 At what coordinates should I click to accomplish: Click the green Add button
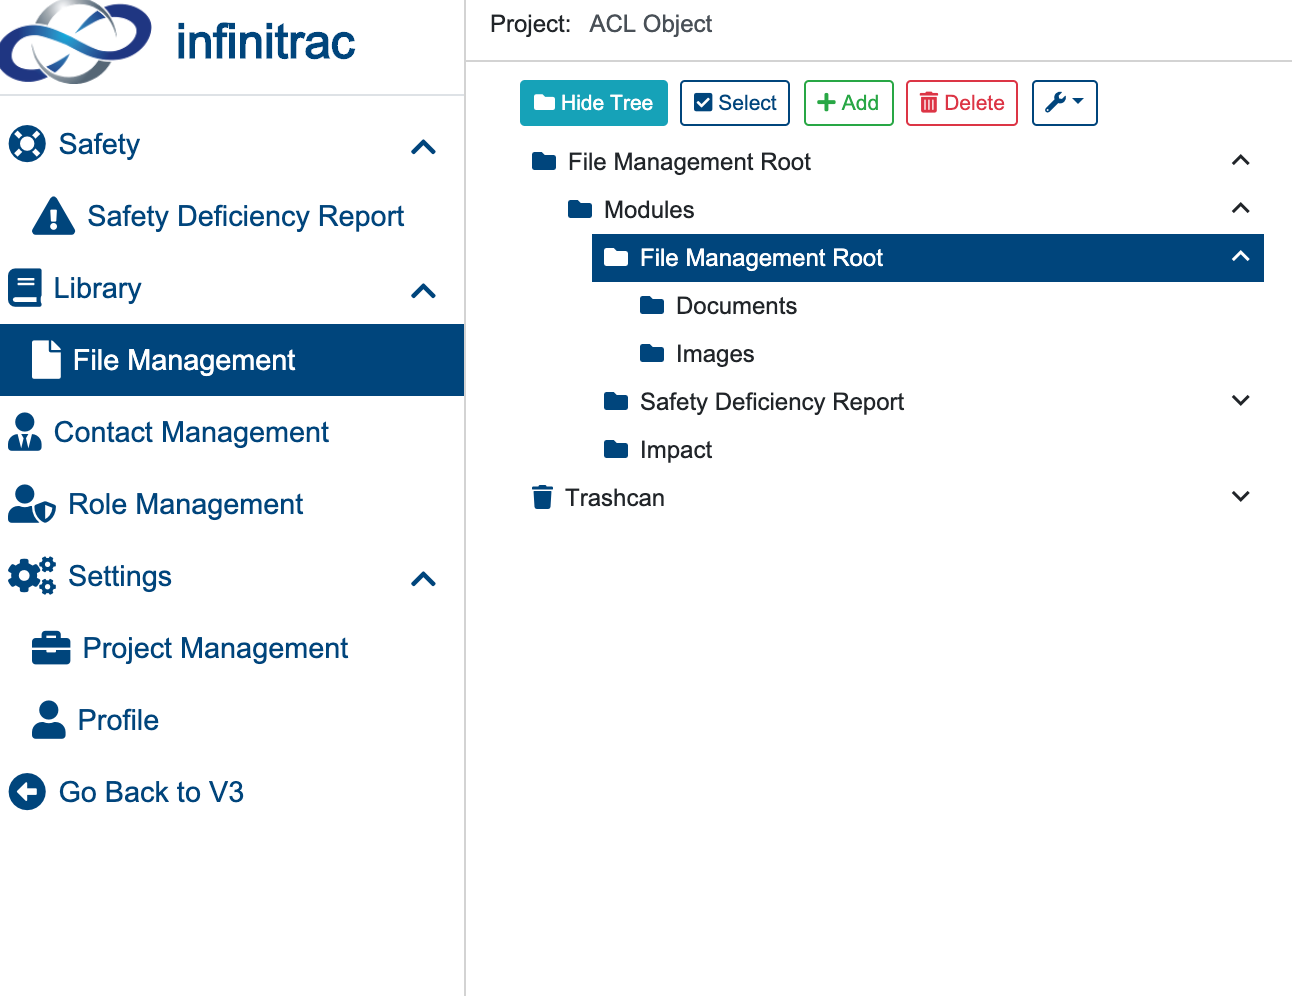tap(849, 103)
